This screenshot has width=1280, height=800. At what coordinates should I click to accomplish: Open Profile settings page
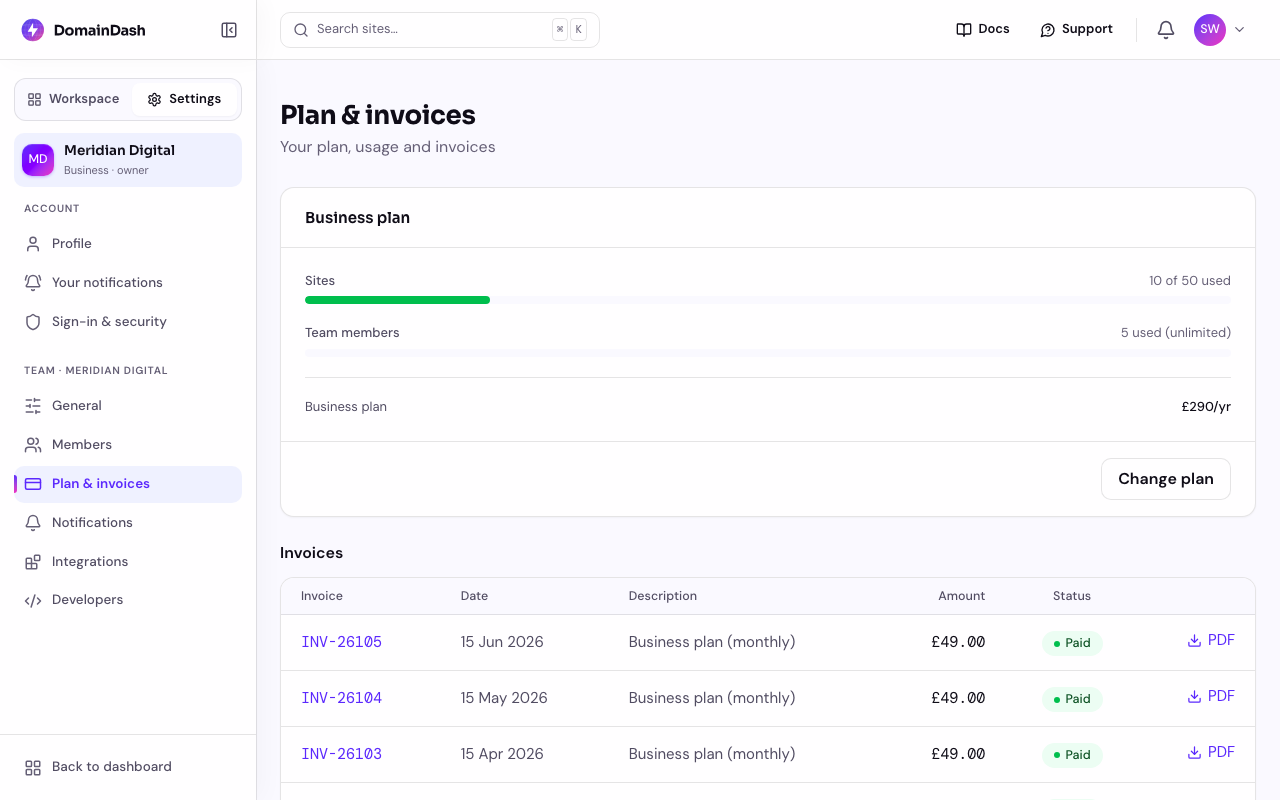pyautogui.click(x=128, y=244)
